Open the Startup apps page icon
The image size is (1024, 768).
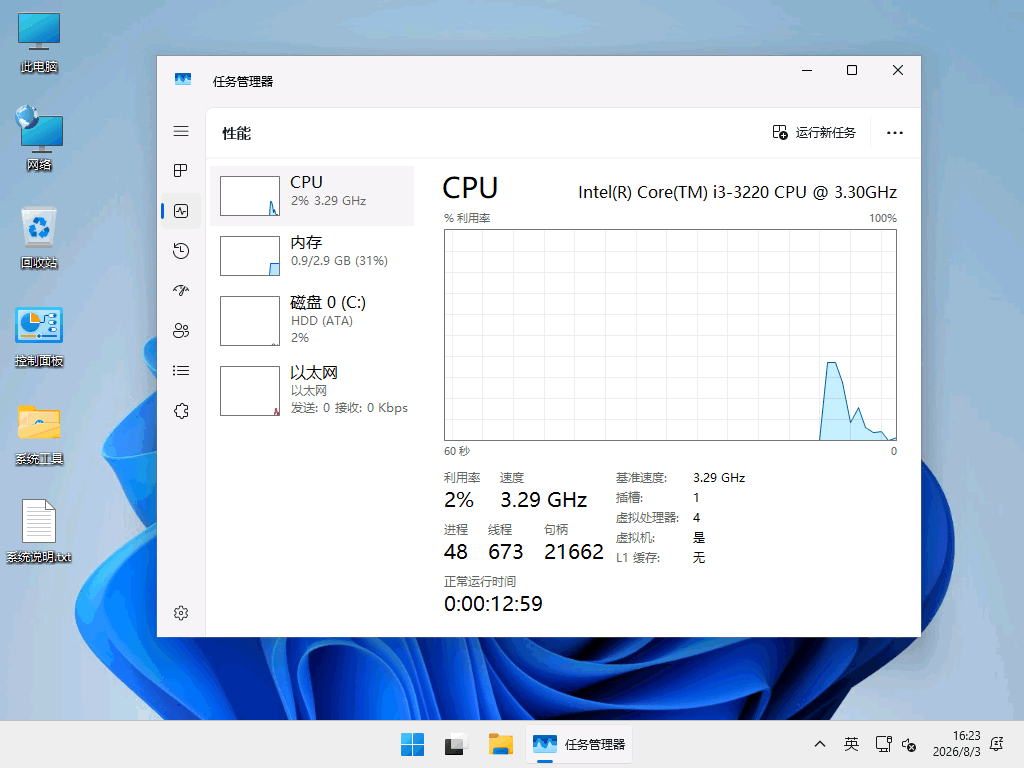(181, 291)
